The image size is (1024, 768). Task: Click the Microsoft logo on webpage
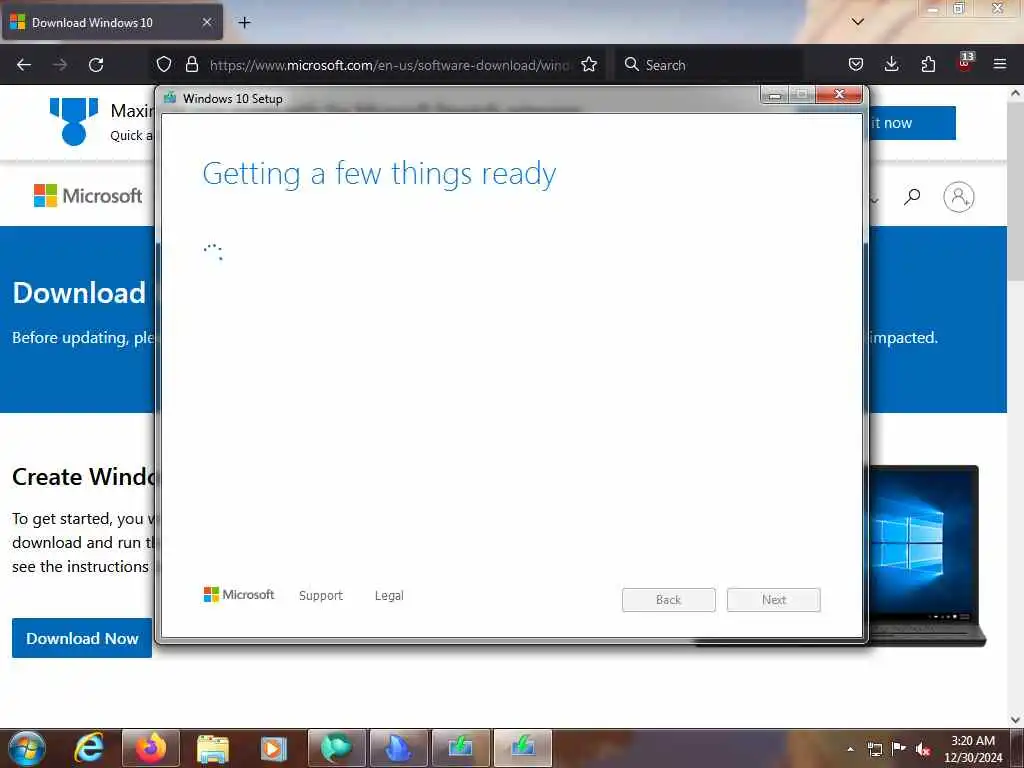pos(88,195)
